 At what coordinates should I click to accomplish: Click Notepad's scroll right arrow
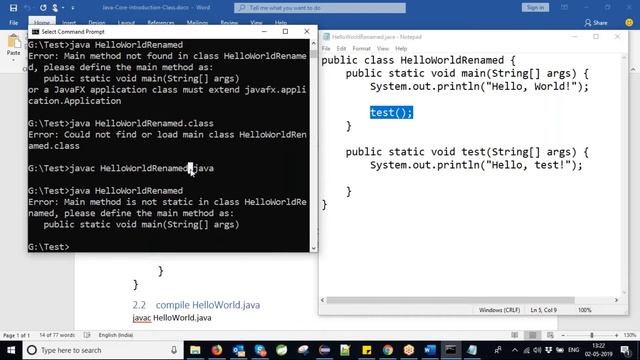tap(616, 300)
